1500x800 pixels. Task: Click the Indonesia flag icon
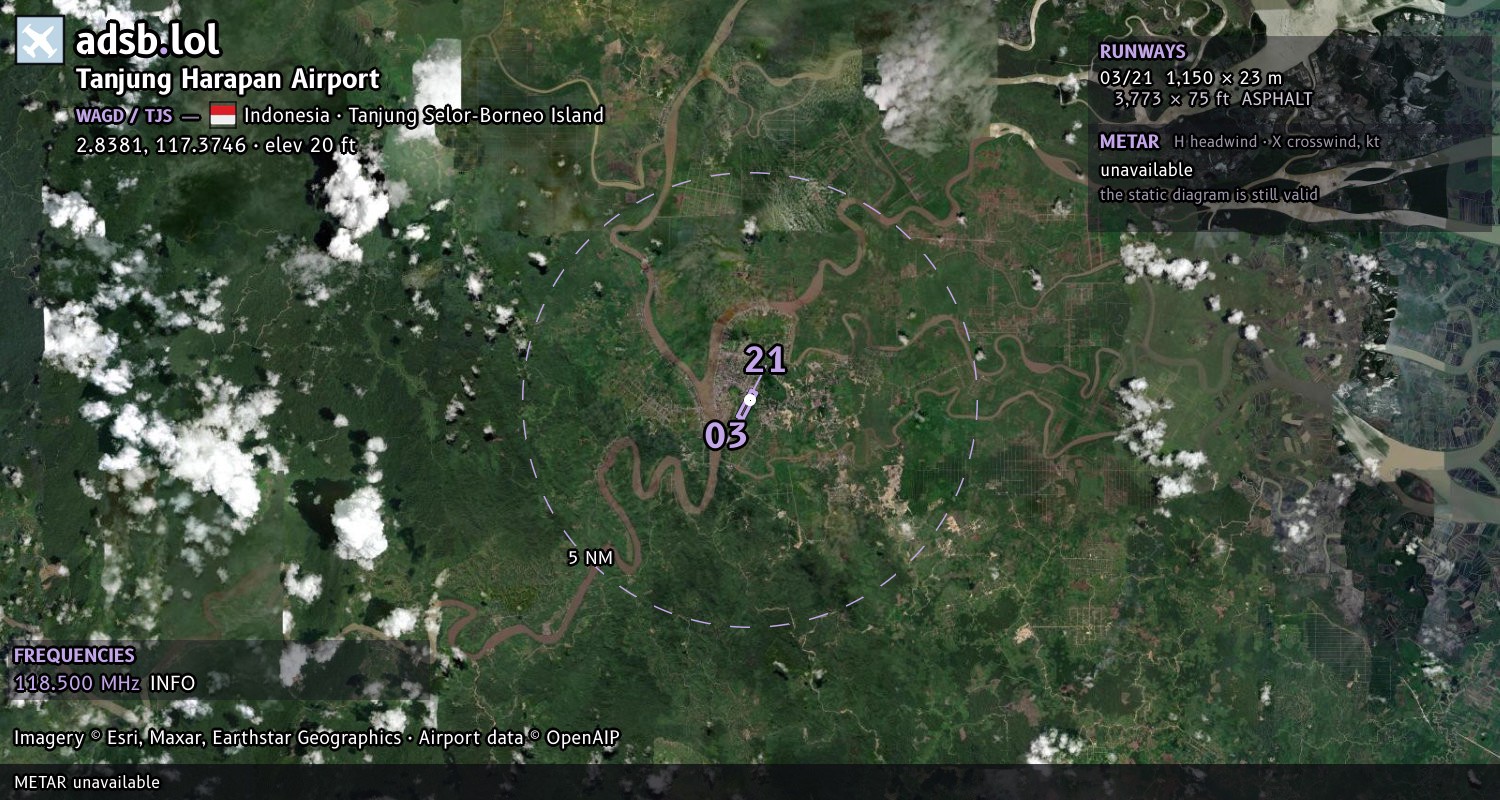(222, 115)
